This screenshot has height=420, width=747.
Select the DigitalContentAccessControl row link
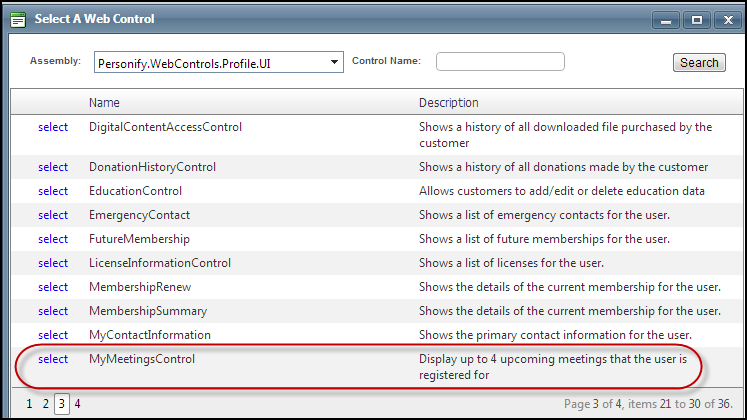[x=53, y=127]
